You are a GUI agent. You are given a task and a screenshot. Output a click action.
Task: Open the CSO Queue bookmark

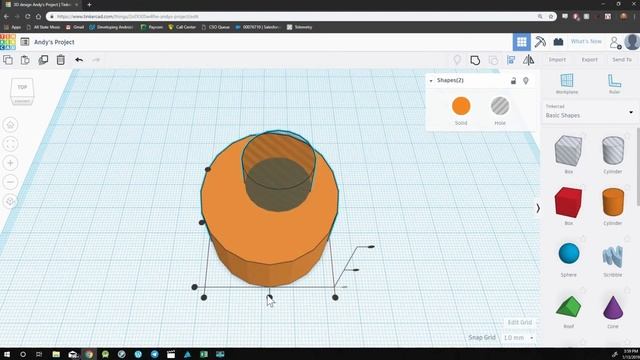[x=216, y=27]
